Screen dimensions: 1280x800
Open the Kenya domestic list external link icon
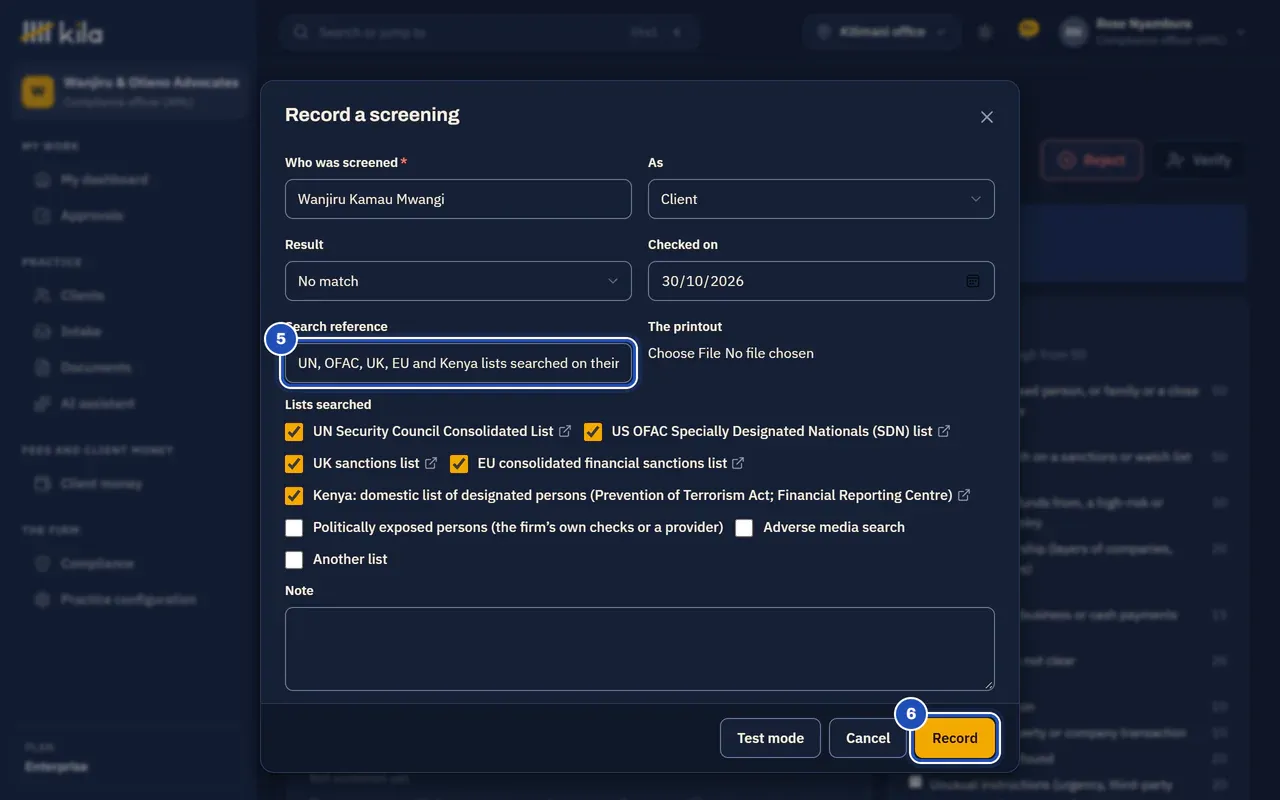964,495
